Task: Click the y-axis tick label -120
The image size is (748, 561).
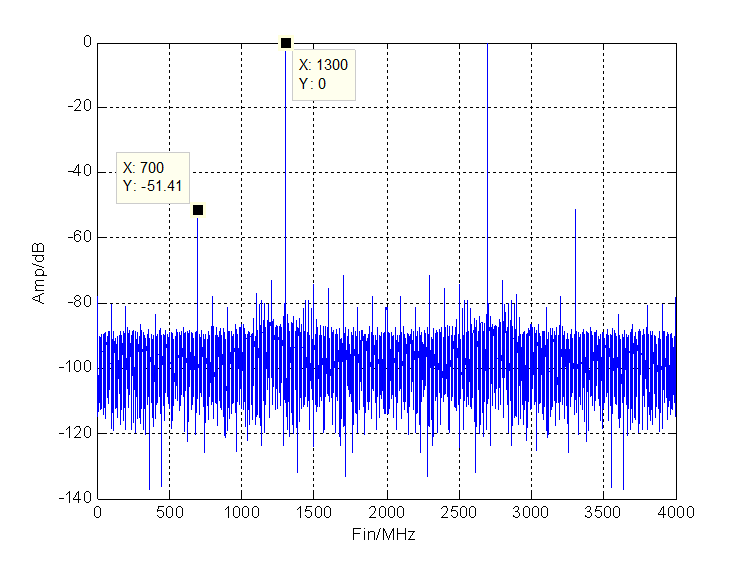Action: [75, 433]
